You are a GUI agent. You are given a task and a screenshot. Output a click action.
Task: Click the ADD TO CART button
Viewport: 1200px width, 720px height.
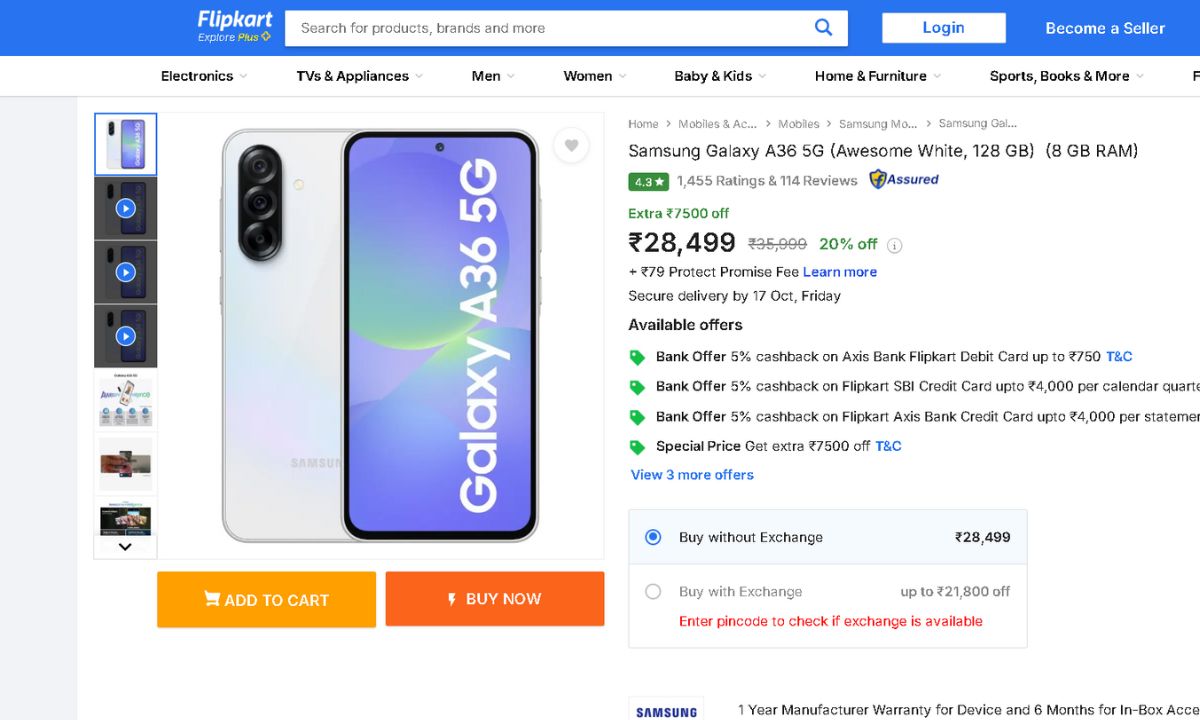[x=266, y=600]
